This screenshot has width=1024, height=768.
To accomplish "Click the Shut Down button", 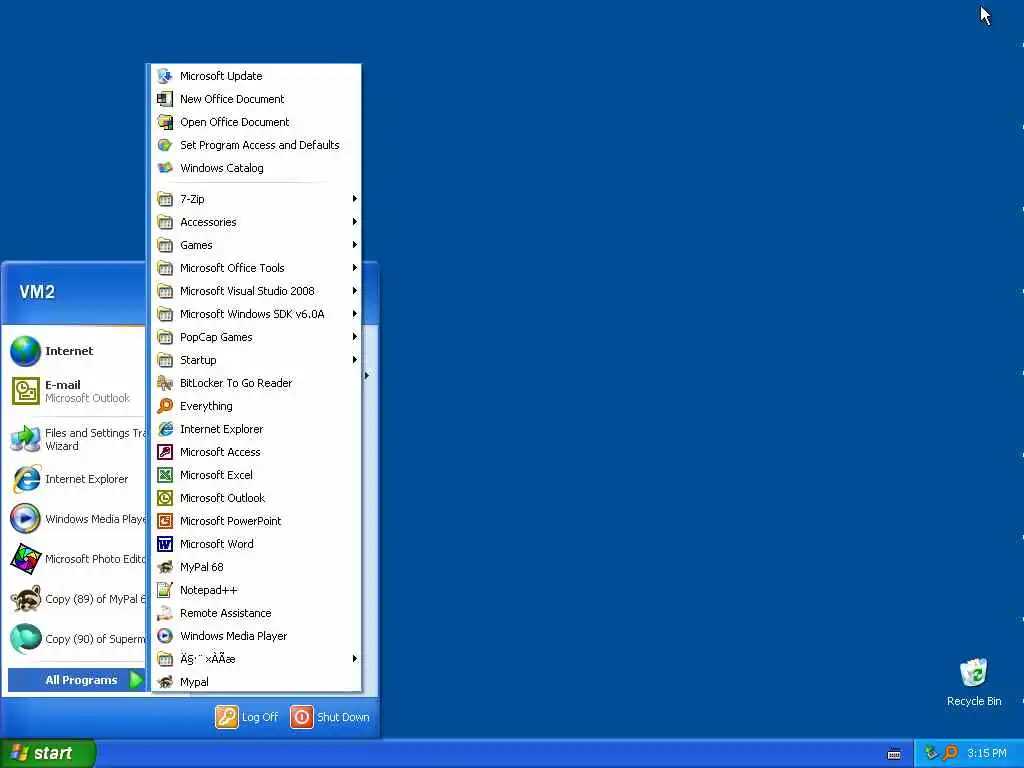I will [x=330, y=717].
